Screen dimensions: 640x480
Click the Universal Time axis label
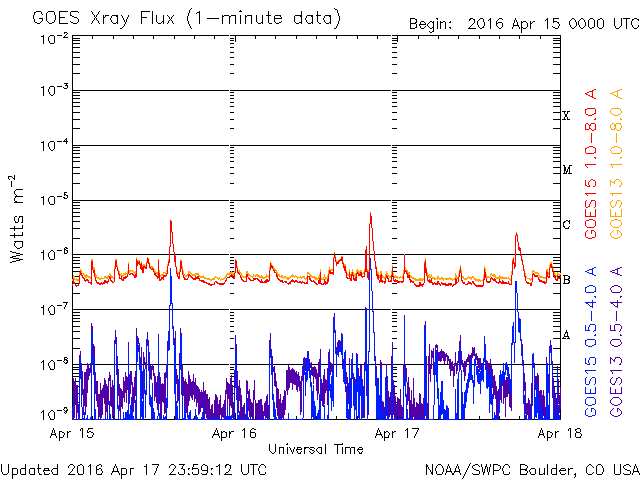point(315,449)
